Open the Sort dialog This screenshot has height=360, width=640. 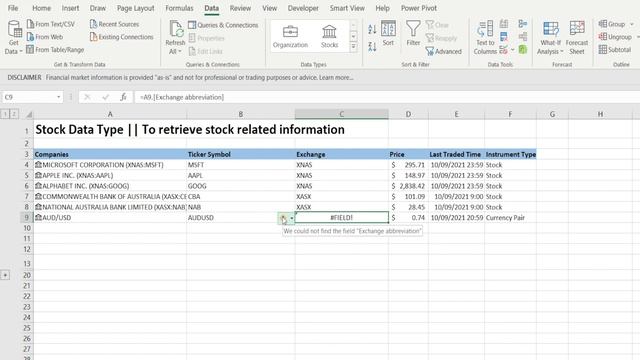[x=388, y=33]
